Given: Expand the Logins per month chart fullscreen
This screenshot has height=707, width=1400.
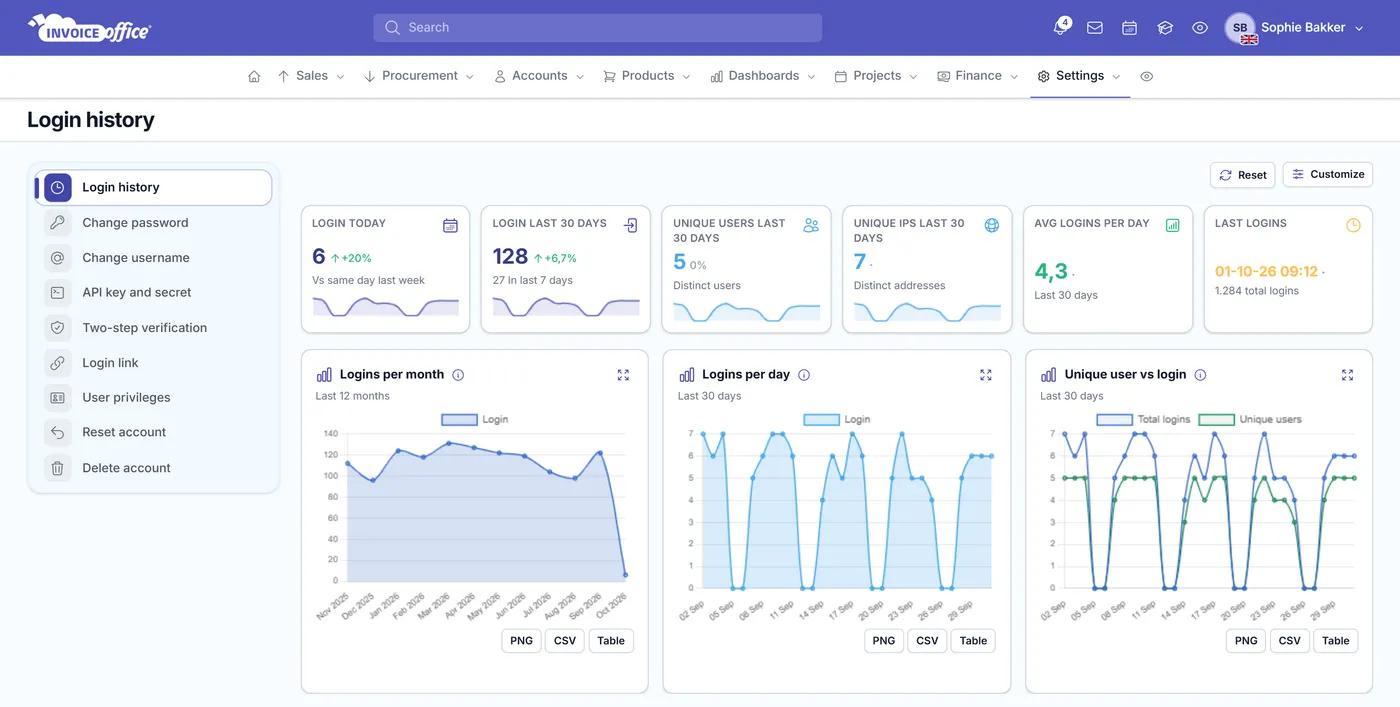Looking at the screenshot, I should (623, 375).
